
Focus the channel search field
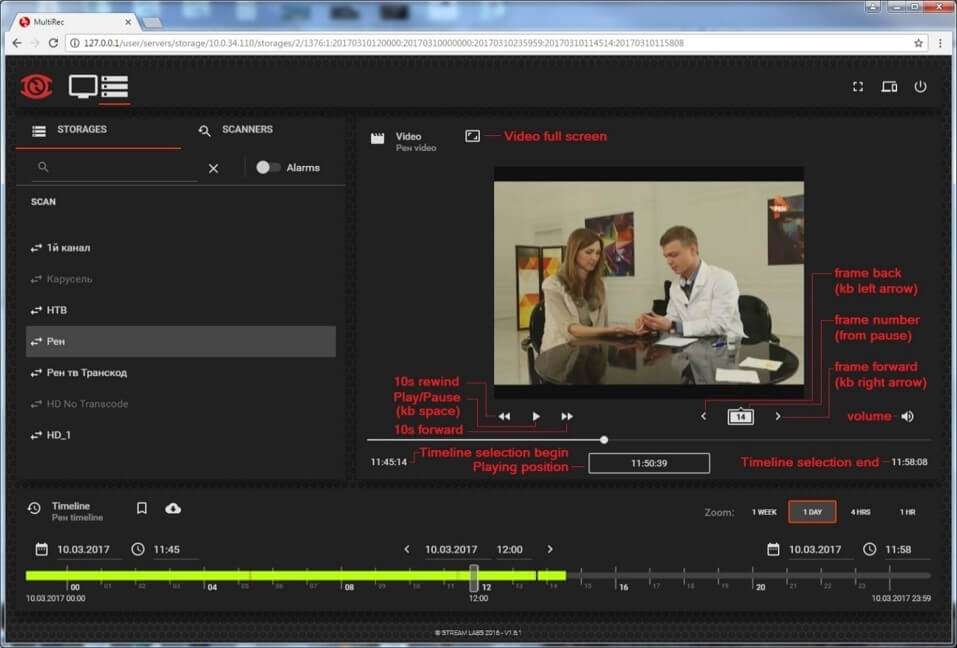(115, 167)
